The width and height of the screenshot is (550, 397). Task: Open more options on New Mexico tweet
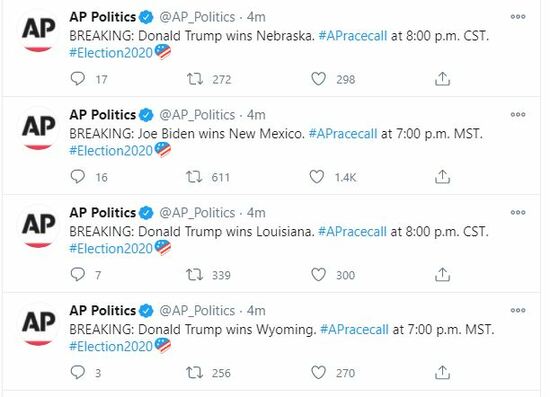tap(518, 114)
